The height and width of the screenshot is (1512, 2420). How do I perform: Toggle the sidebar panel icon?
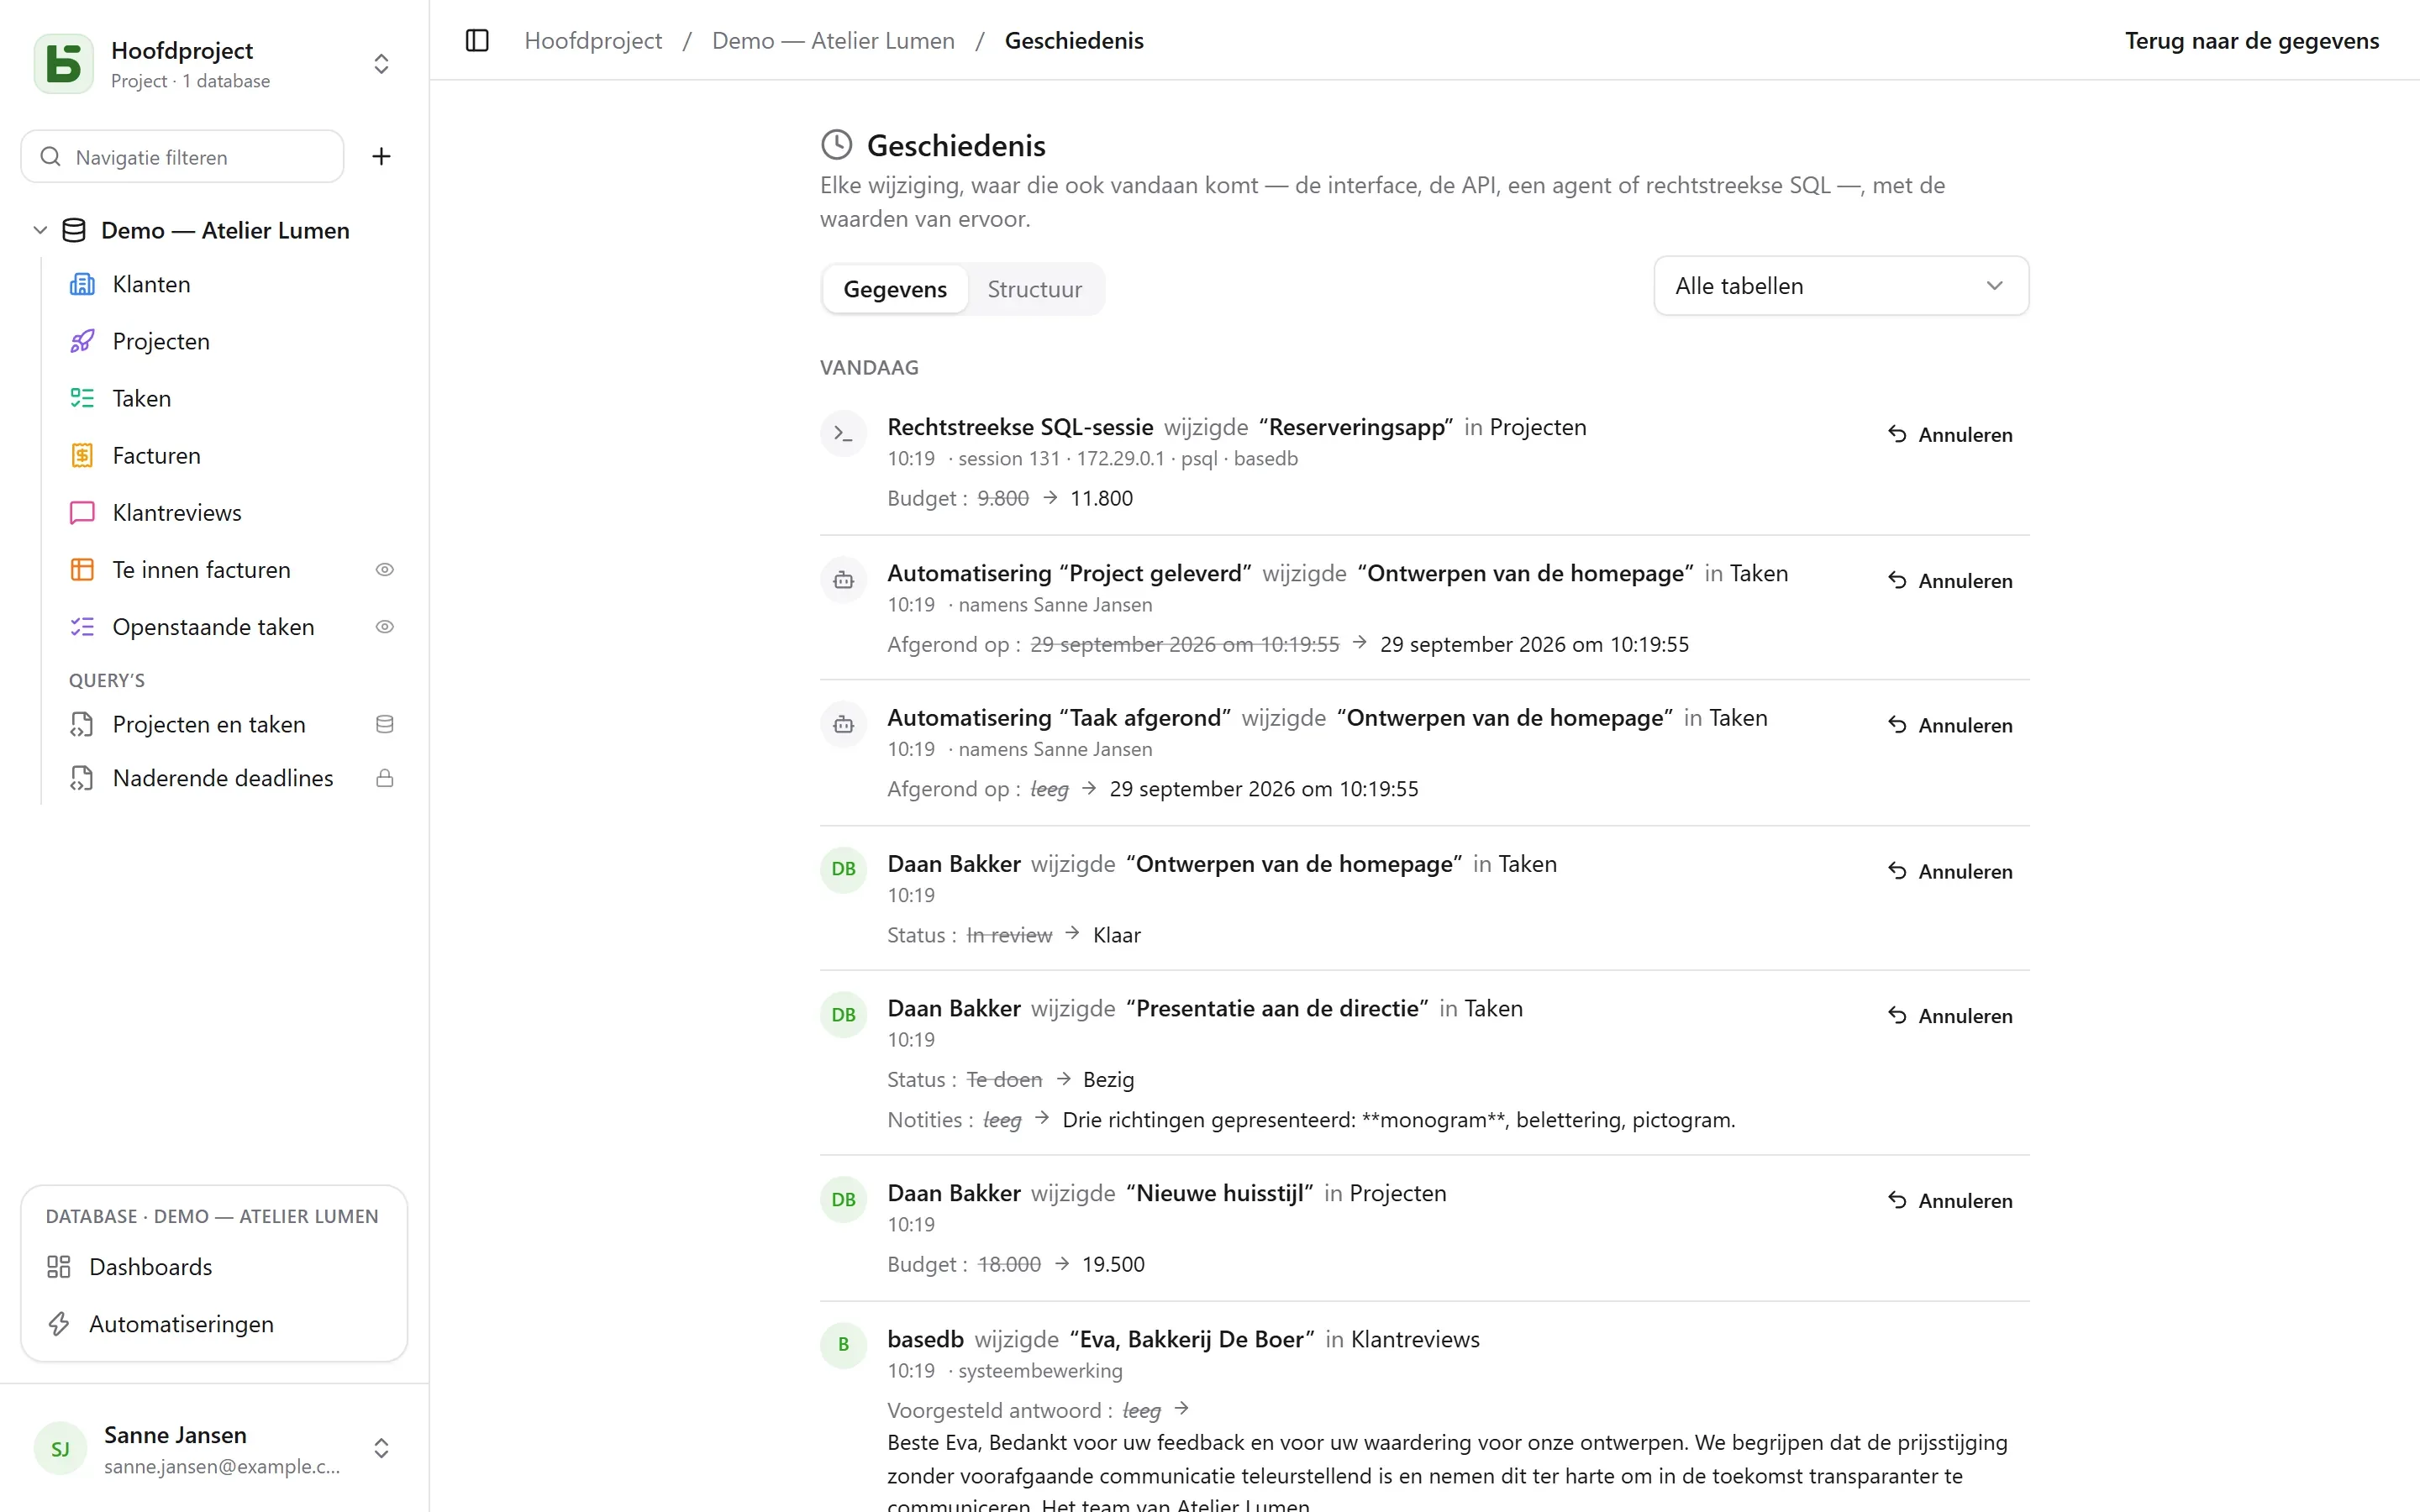(x=477, y=40)
